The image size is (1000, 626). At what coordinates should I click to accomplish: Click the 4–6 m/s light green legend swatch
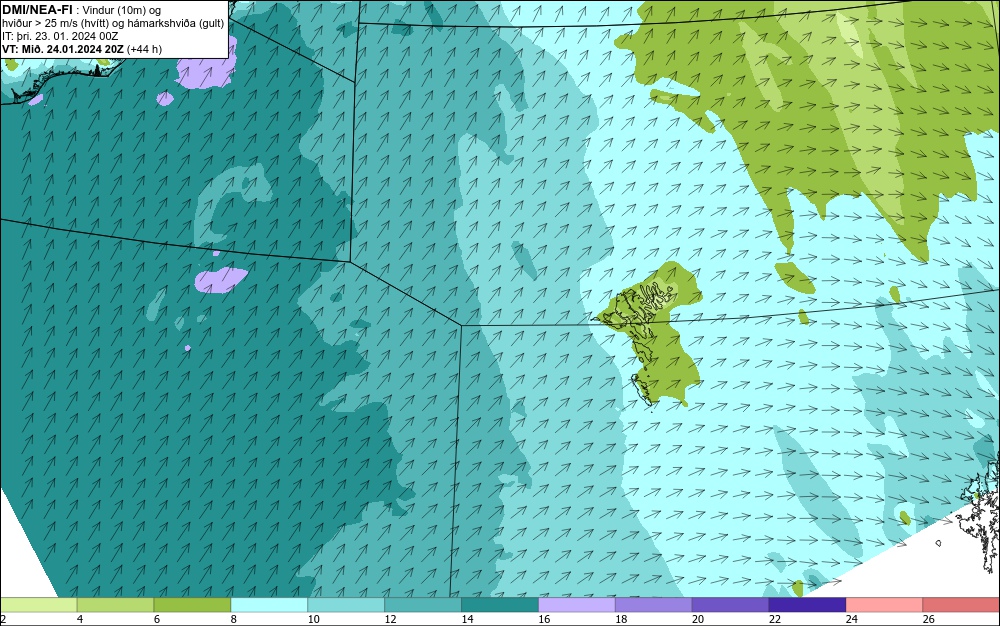pyautogui.click(x=115, y=604)
